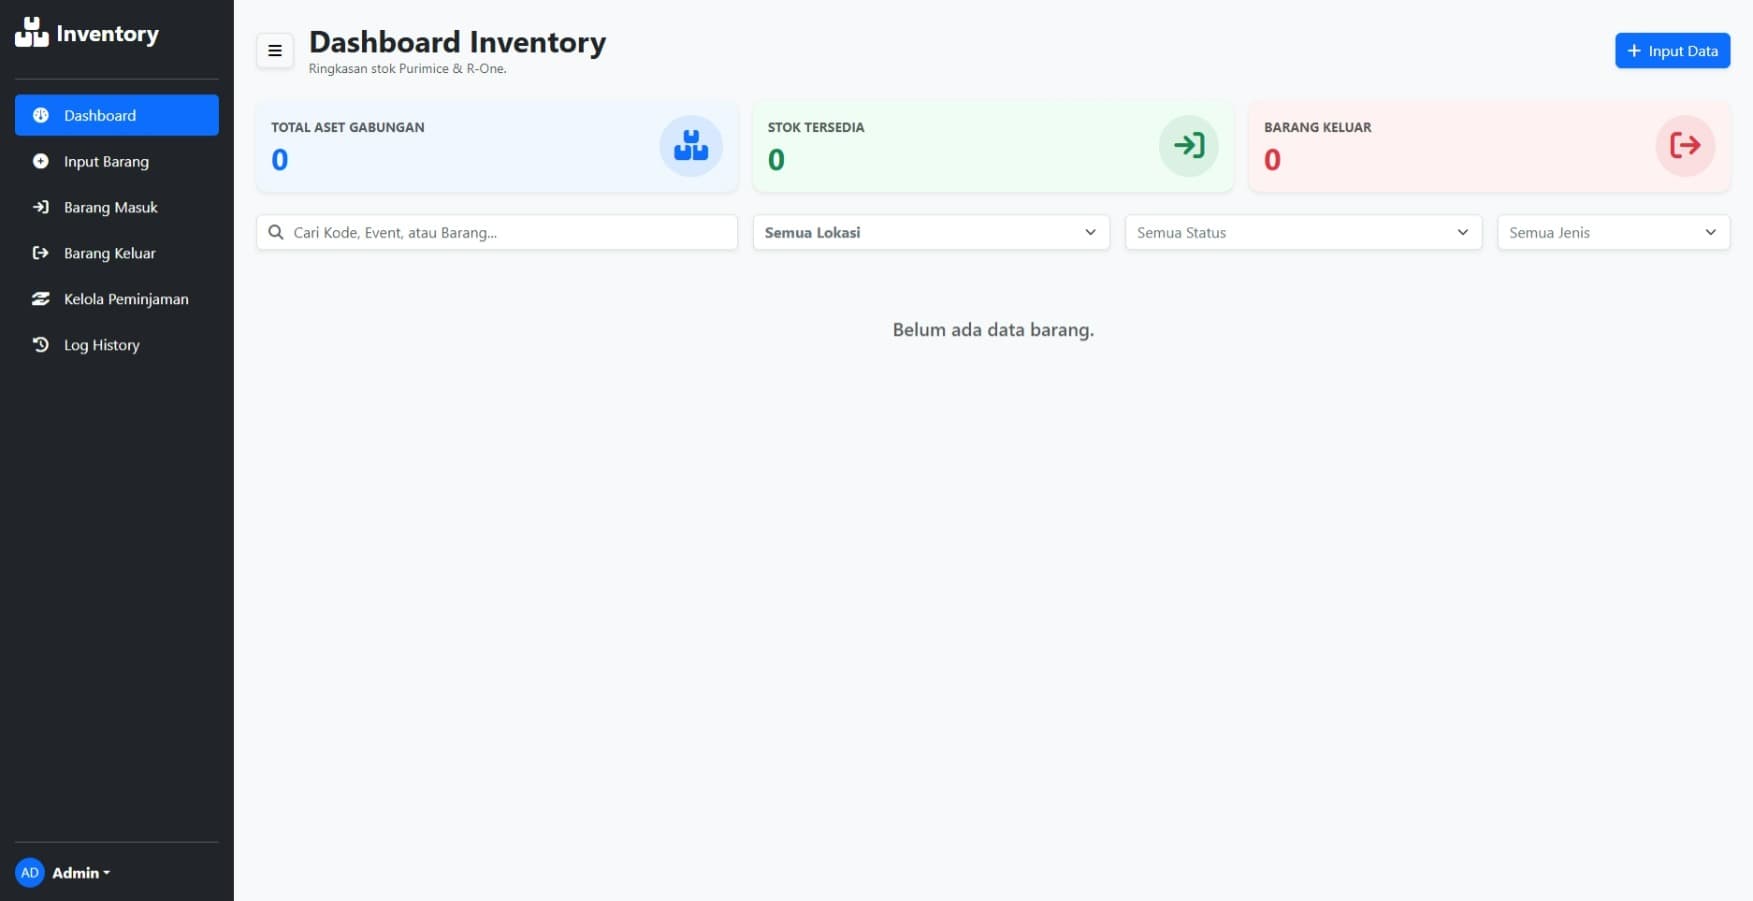1753x901 pixels.
Task: Click the "Belum ada data barang." message
Action: pyautogui.click(x=993, y=330)
